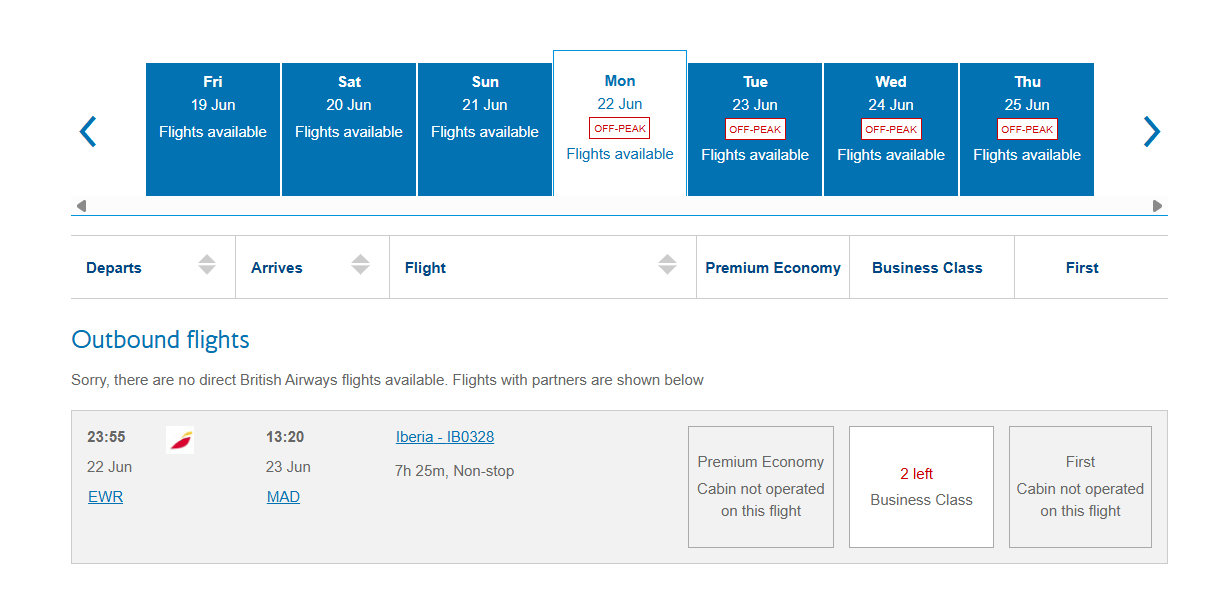Open MAD arrival airport link
The width and height of the screenshot is (1211, 590).
[283, 497]
